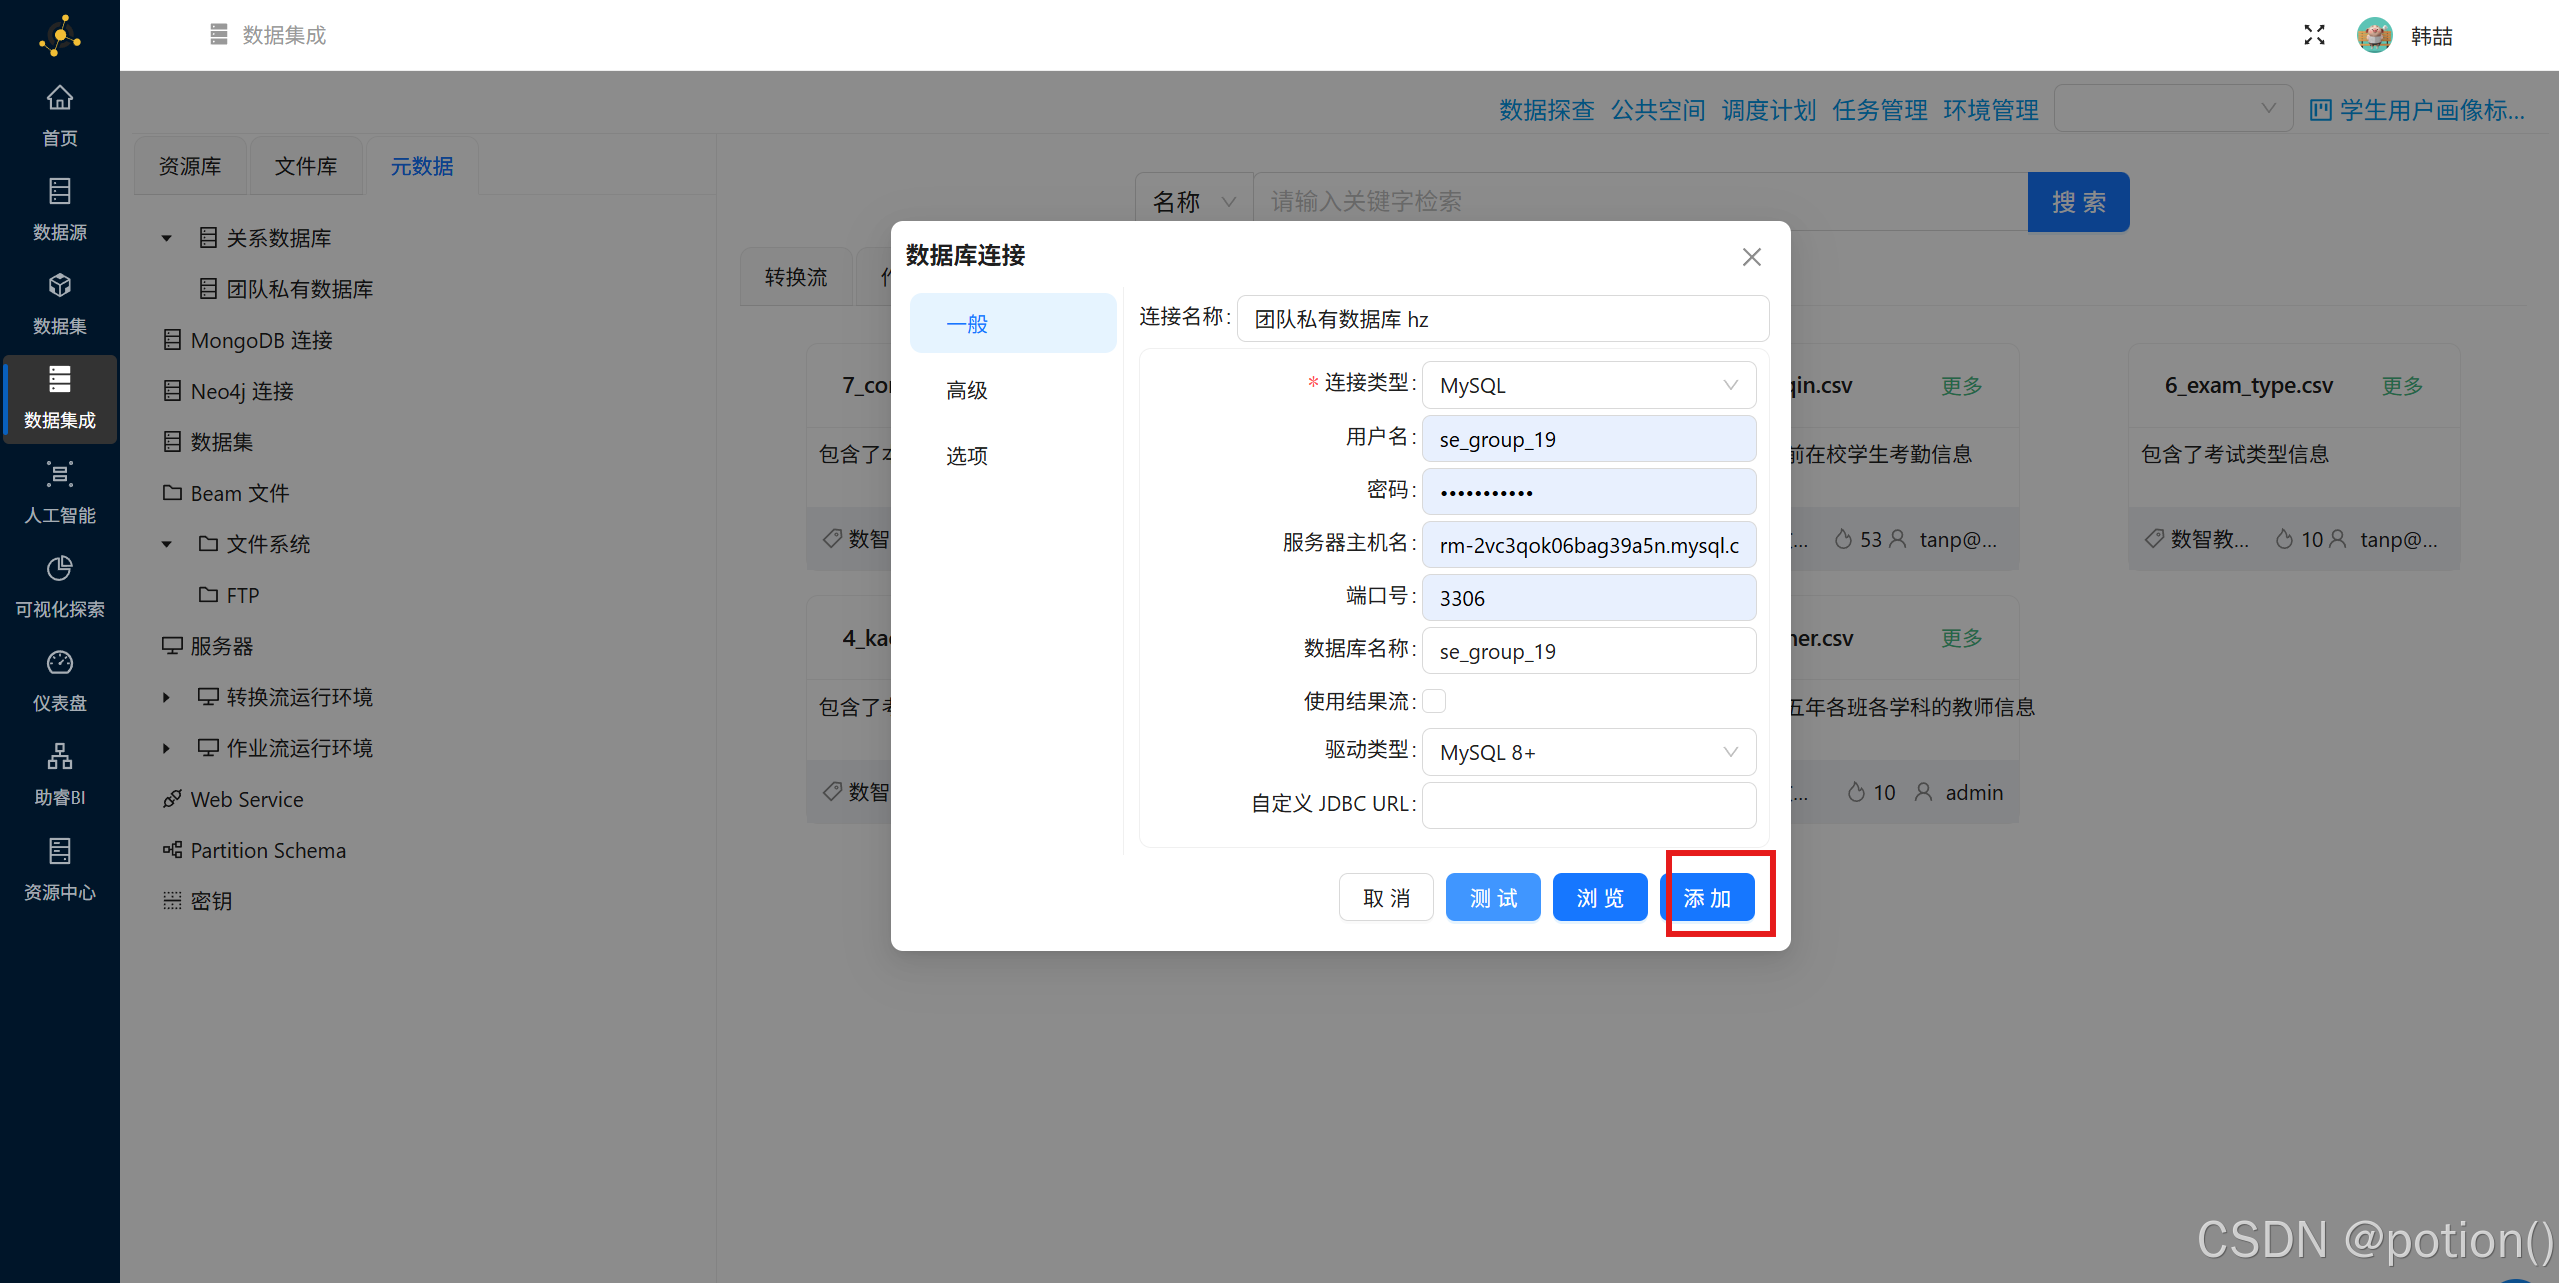2559x1283 pixels.
Task: Click the 测试 button
Action: pyautogui.click(x=1493, y=897)
